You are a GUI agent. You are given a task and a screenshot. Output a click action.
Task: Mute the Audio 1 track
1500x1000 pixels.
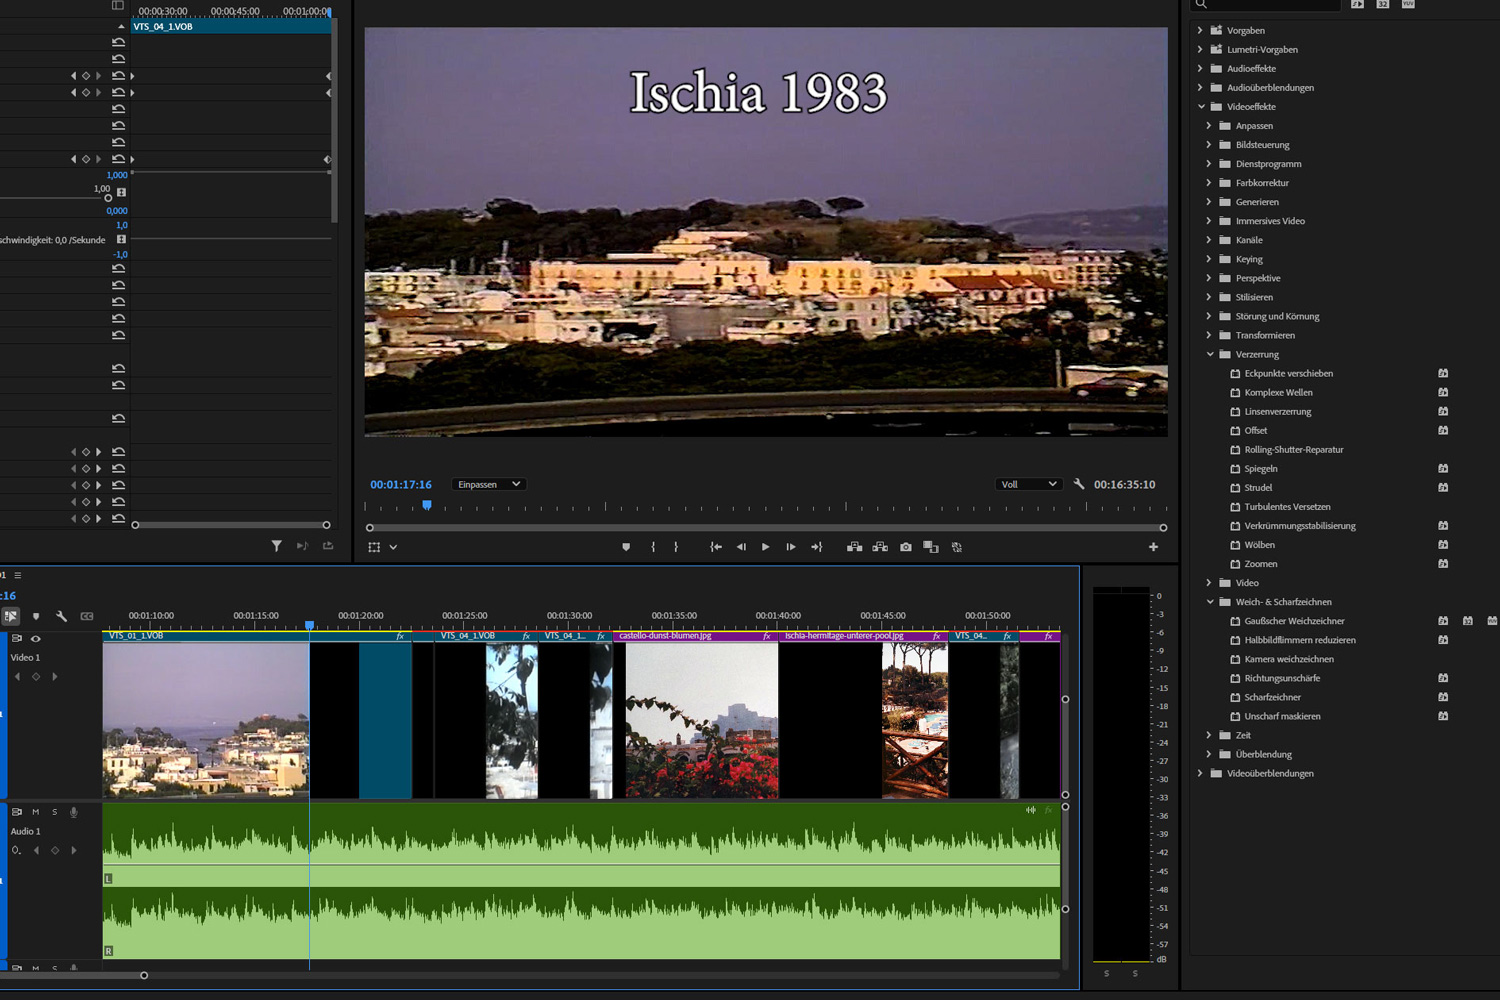[35, 811]
